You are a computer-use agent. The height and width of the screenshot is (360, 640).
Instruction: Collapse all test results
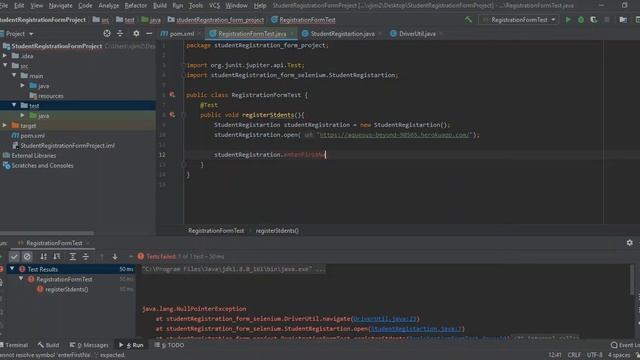point(86,256)
